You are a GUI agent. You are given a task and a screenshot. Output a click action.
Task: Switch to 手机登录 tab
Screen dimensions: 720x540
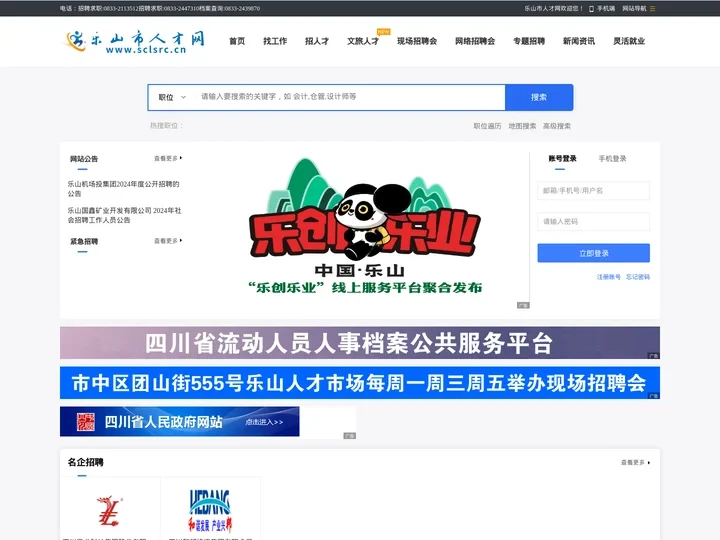coord(612,158)
